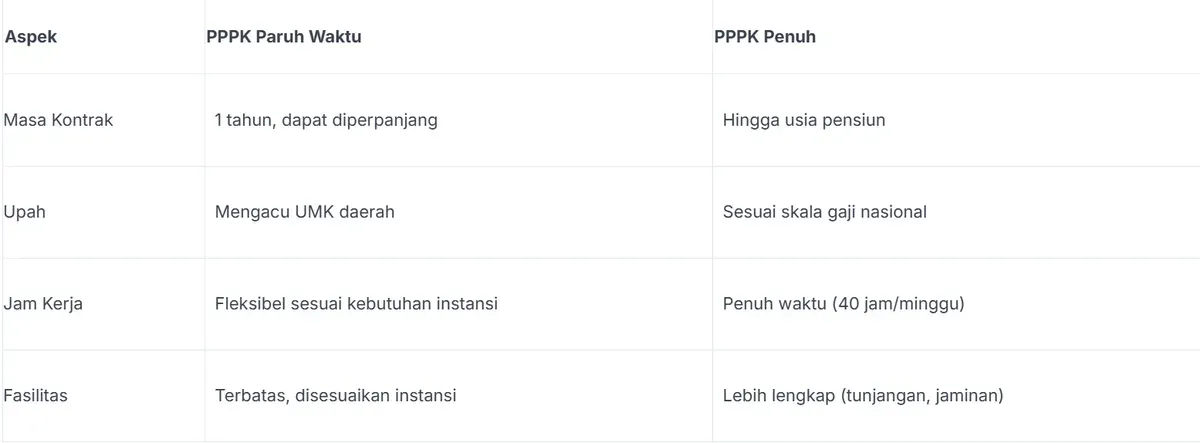Select the cell 'Lebih lengkap (tunjangan, jaminan)'

[862, 396]
